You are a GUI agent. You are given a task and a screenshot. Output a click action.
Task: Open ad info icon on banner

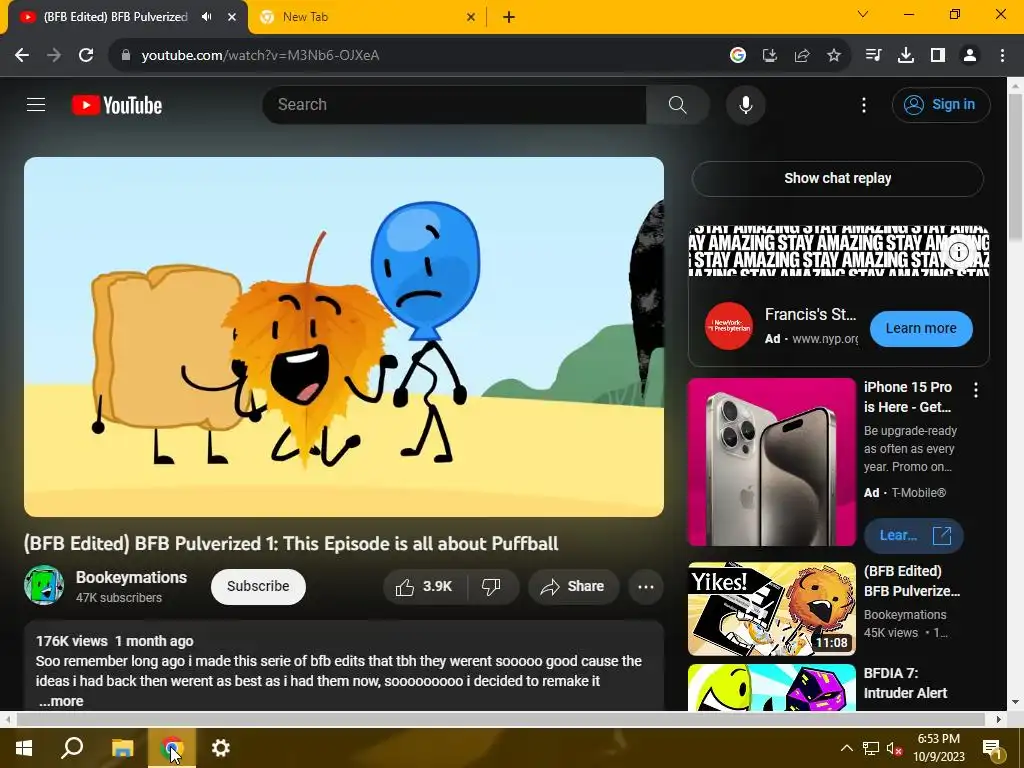coord(958,251)
